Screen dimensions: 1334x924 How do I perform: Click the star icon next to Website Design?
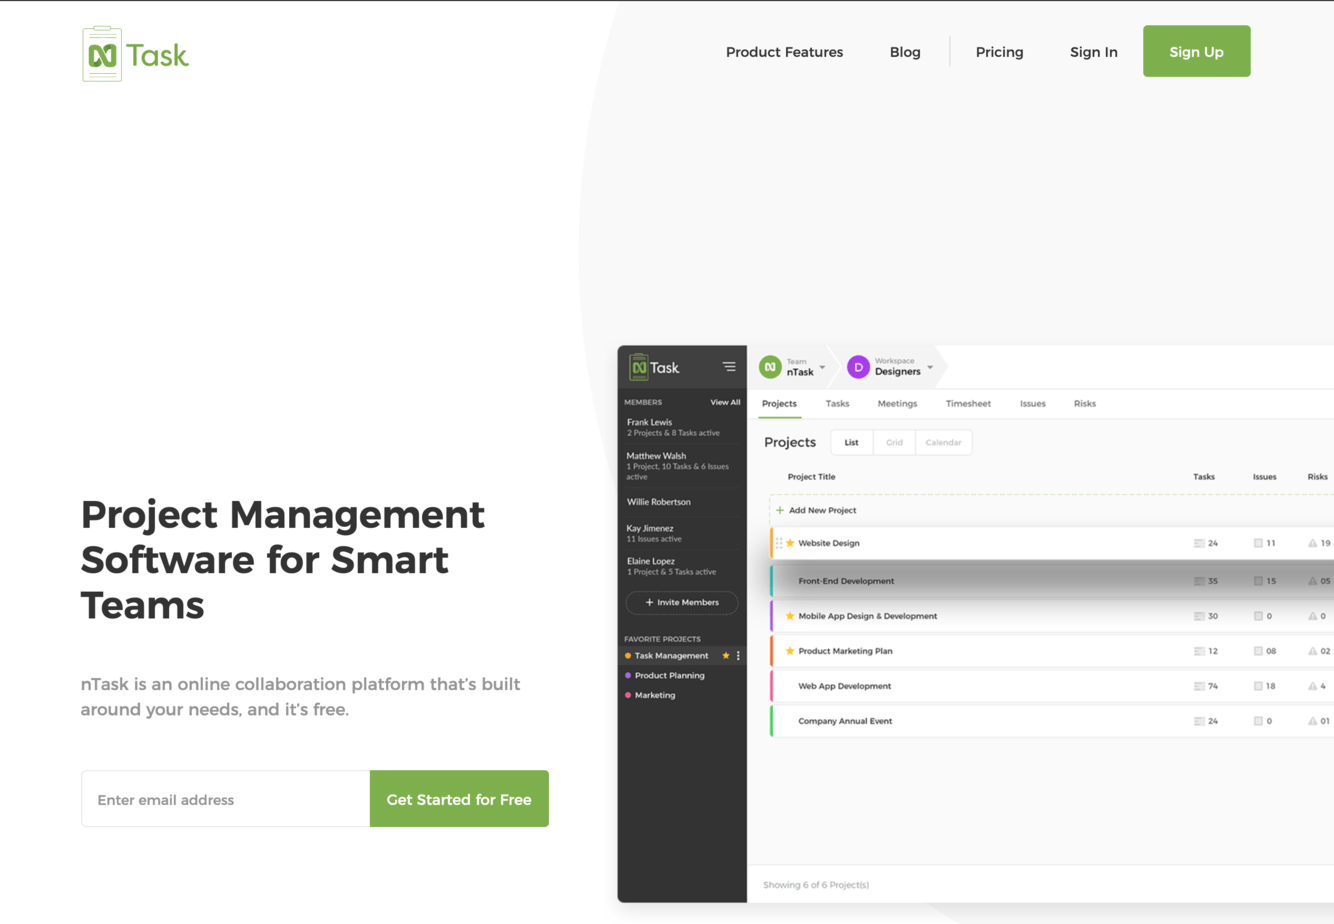point(790,543)
